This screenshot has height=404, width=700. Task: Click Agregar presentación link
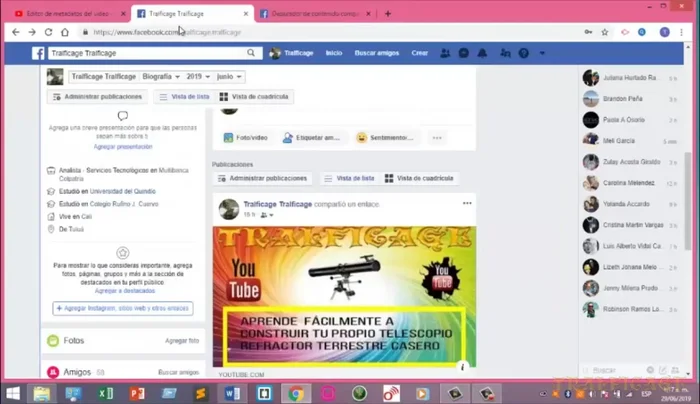click(x=123, y=146)
